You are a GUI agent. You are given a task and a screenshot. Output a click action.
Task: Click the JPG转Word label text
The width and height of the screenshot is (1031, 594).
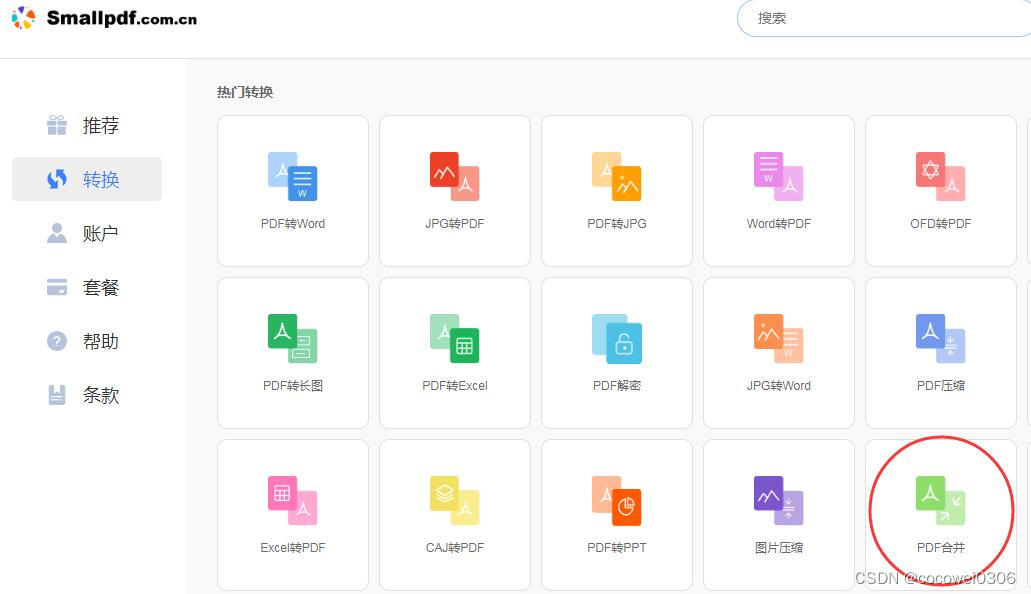point(779,385)
